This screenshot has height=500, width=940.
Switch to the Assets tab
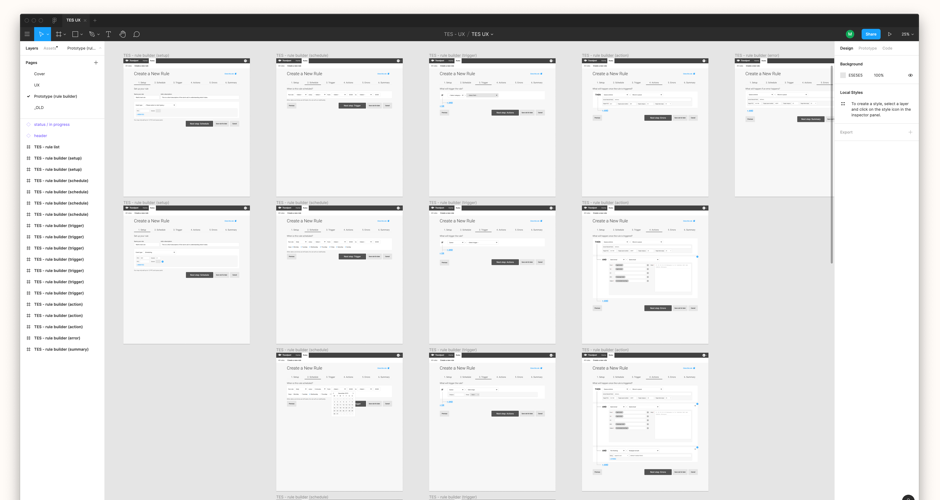click(x=50, y=48)
